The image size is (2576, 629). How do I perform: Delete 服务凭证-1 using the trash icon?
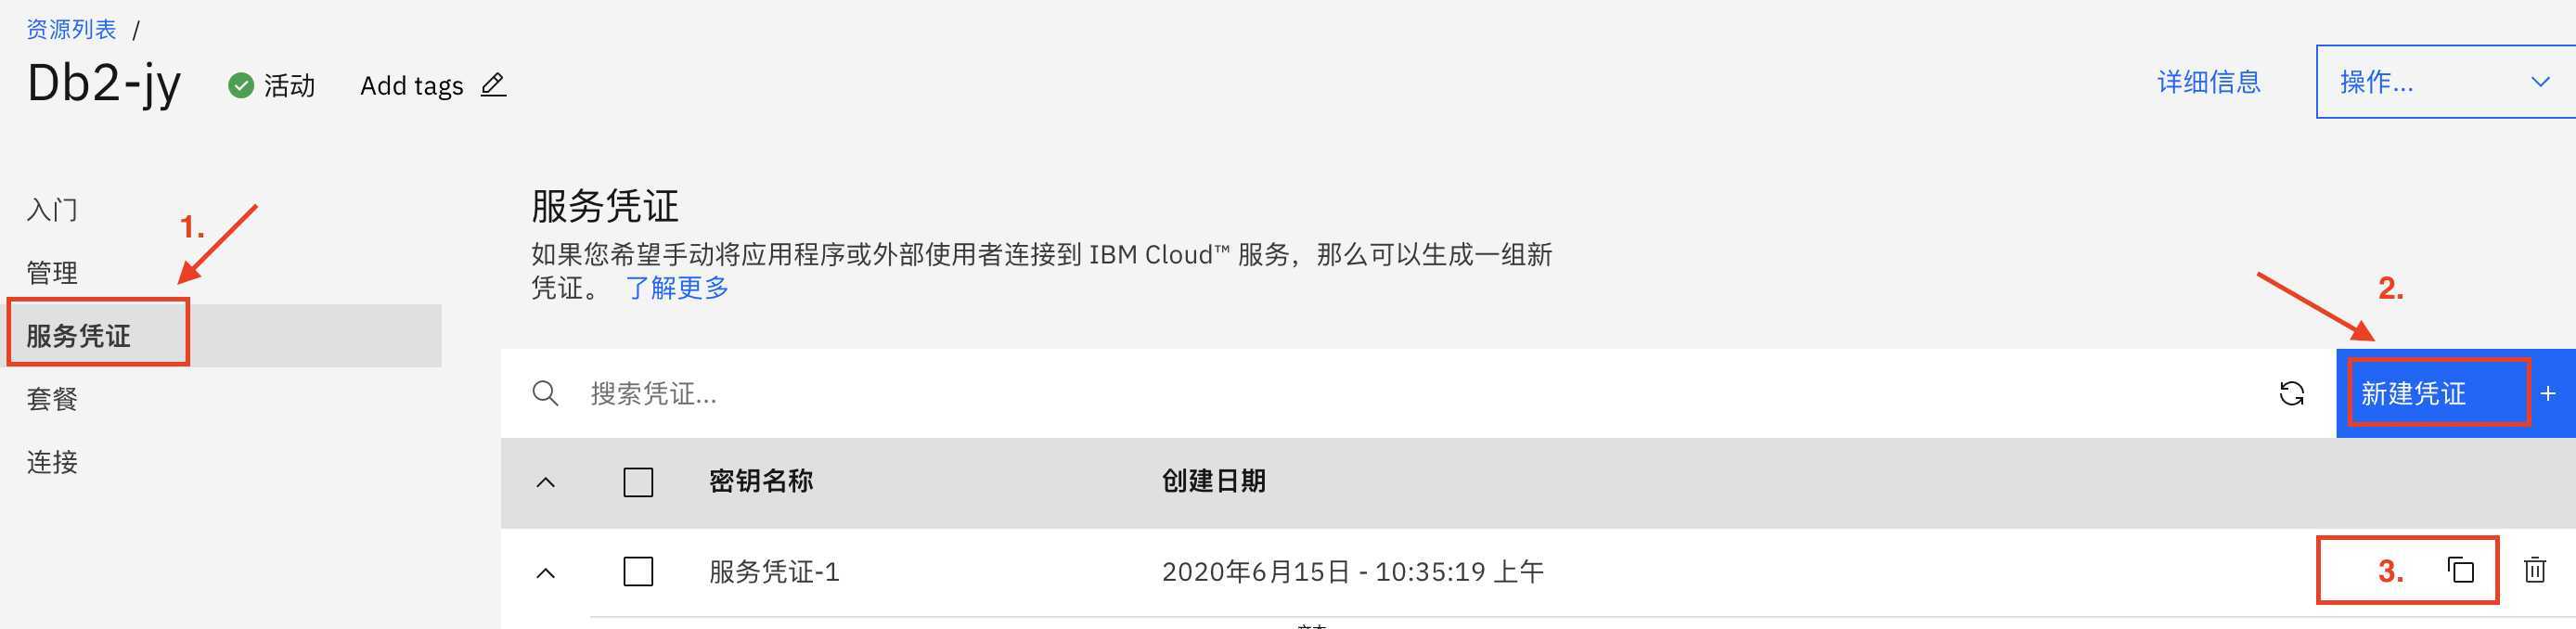tap(2534, 570)
